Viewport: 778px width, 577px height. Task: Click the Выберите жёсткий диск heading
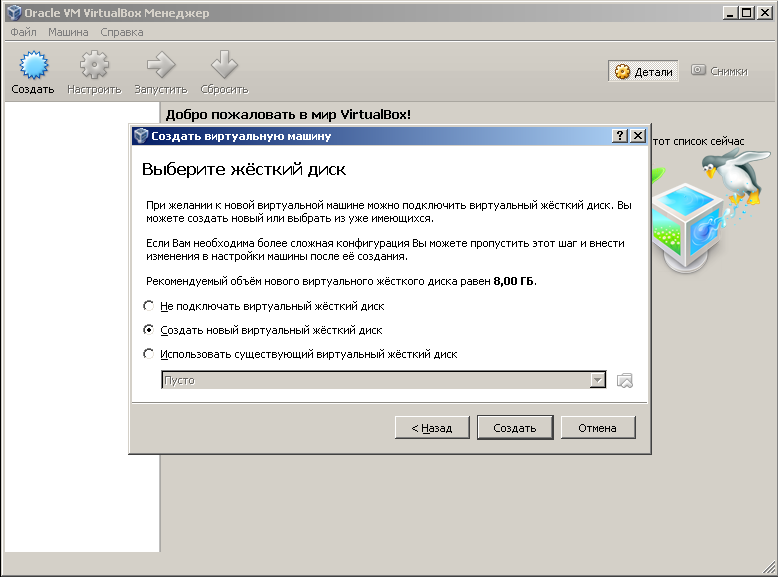(244, 170)
